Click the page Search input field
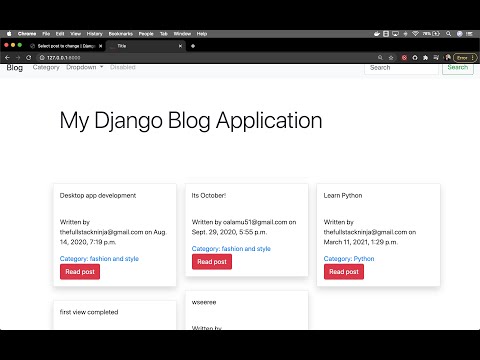The width and height of the screenshot is (480, 360). 401,68
